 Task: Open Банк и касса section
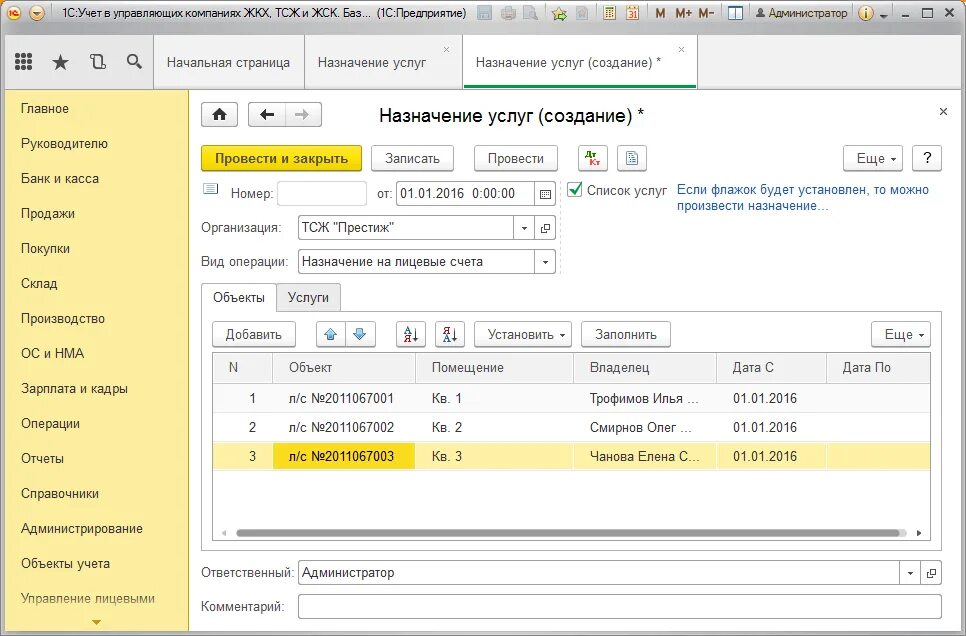coord(60,179)
